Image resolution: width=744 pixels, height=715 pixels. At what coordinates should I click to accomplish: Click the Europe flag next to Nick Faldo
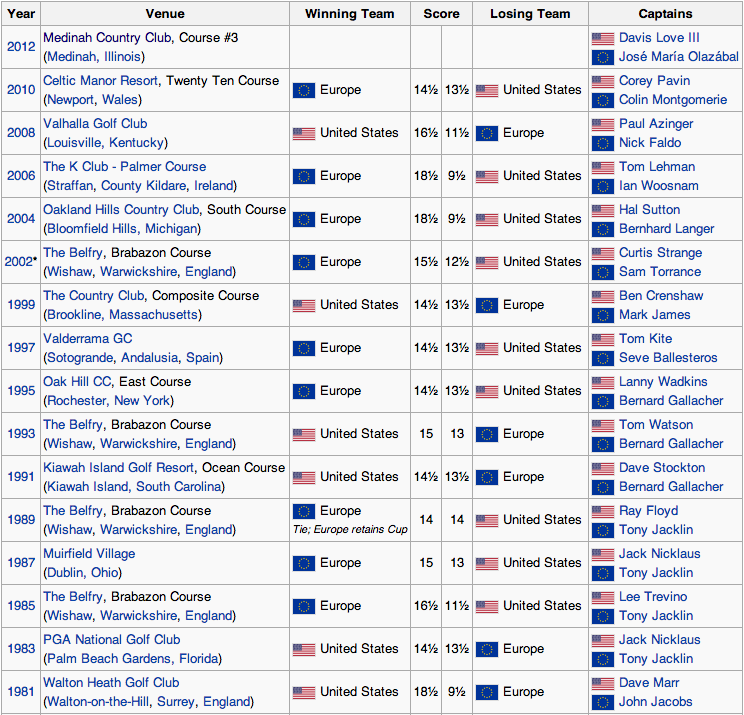pos(603,143)
